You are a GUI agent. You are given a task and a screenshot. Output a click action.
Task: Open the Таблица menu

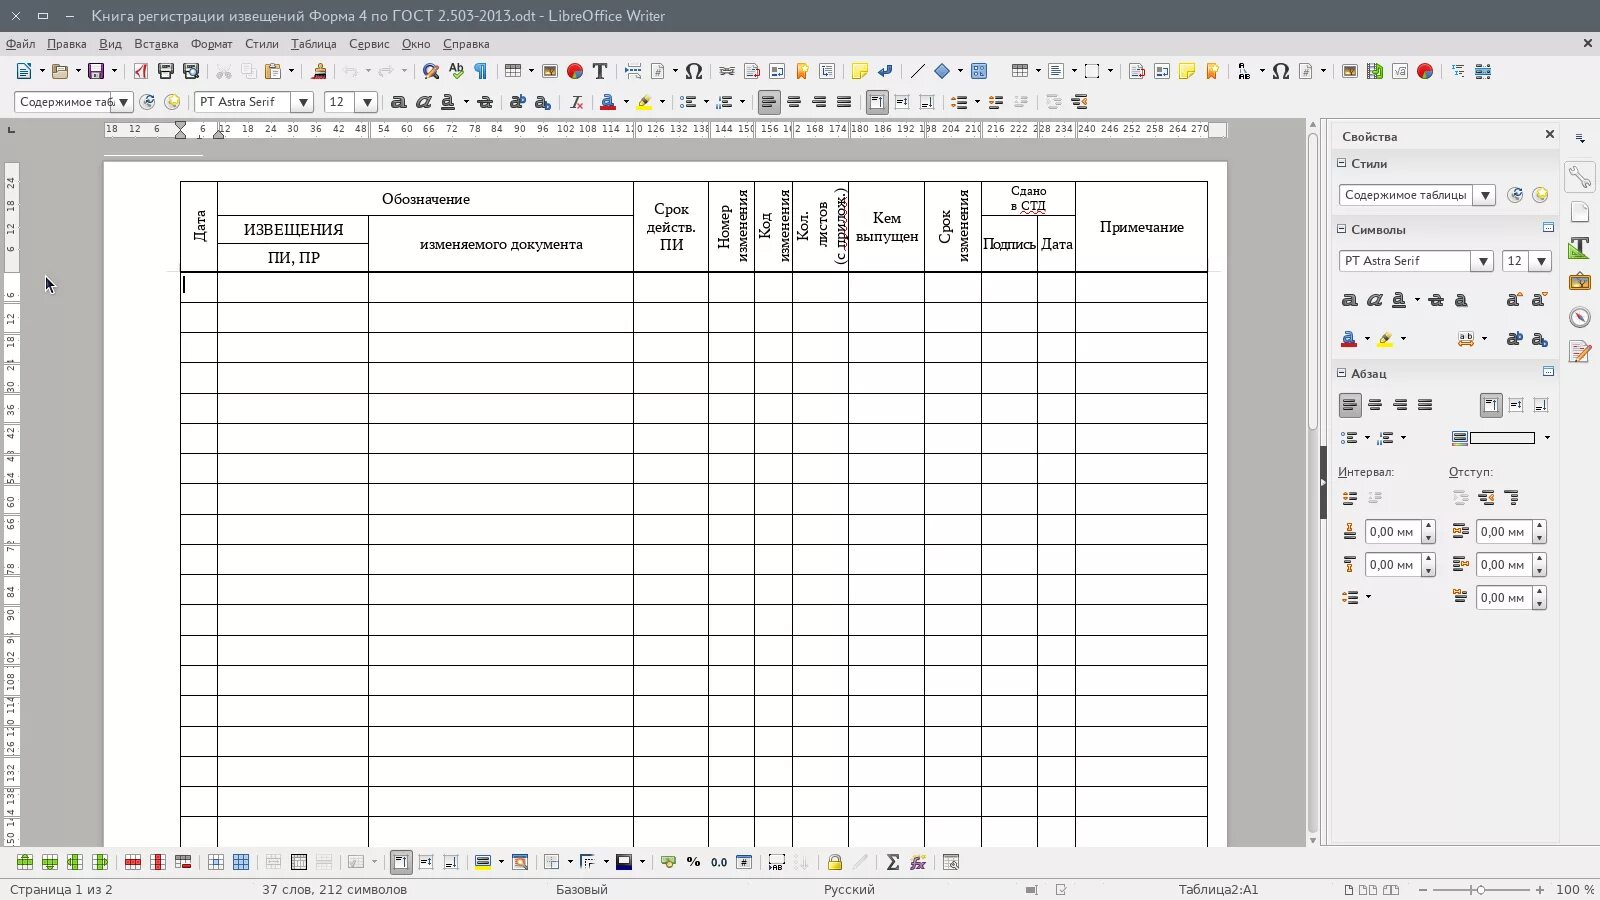click(313, 44)
